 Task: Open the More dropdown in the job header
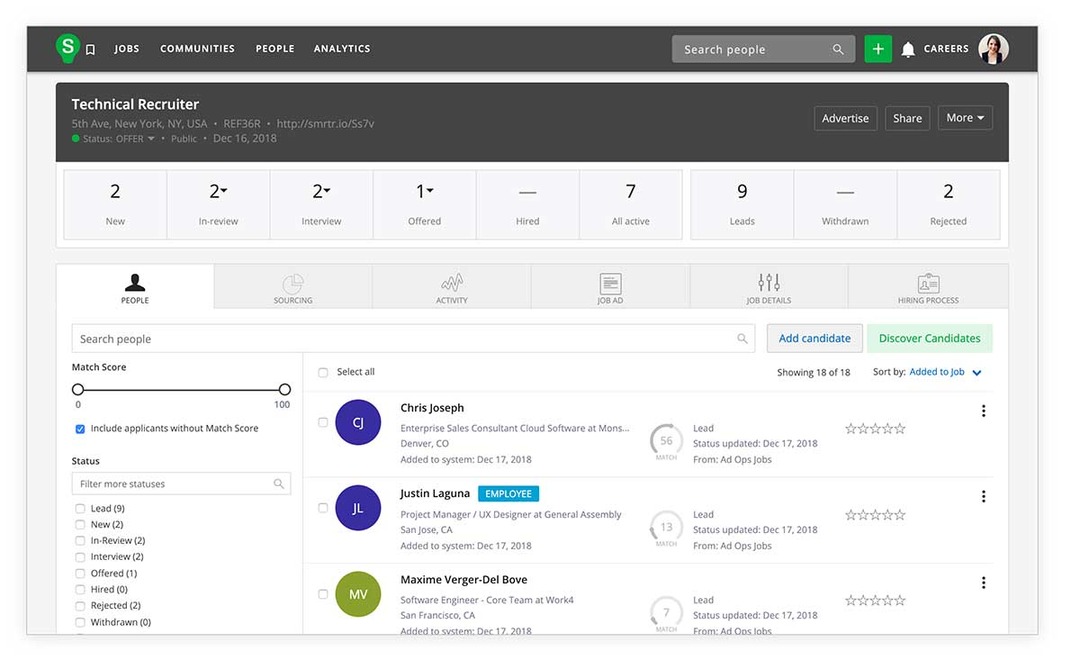tap(964, 117)
